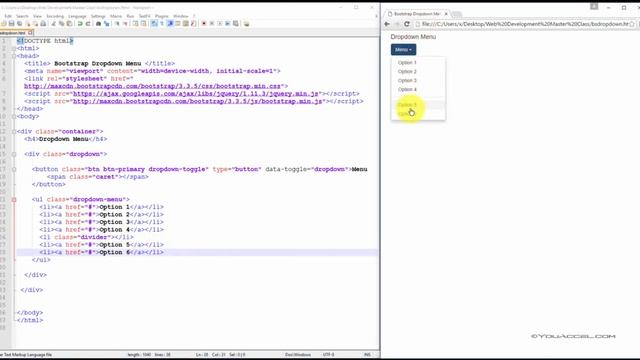Open the View menu
The width and height of the screenshot is (640, 360).
pos(37,16)
